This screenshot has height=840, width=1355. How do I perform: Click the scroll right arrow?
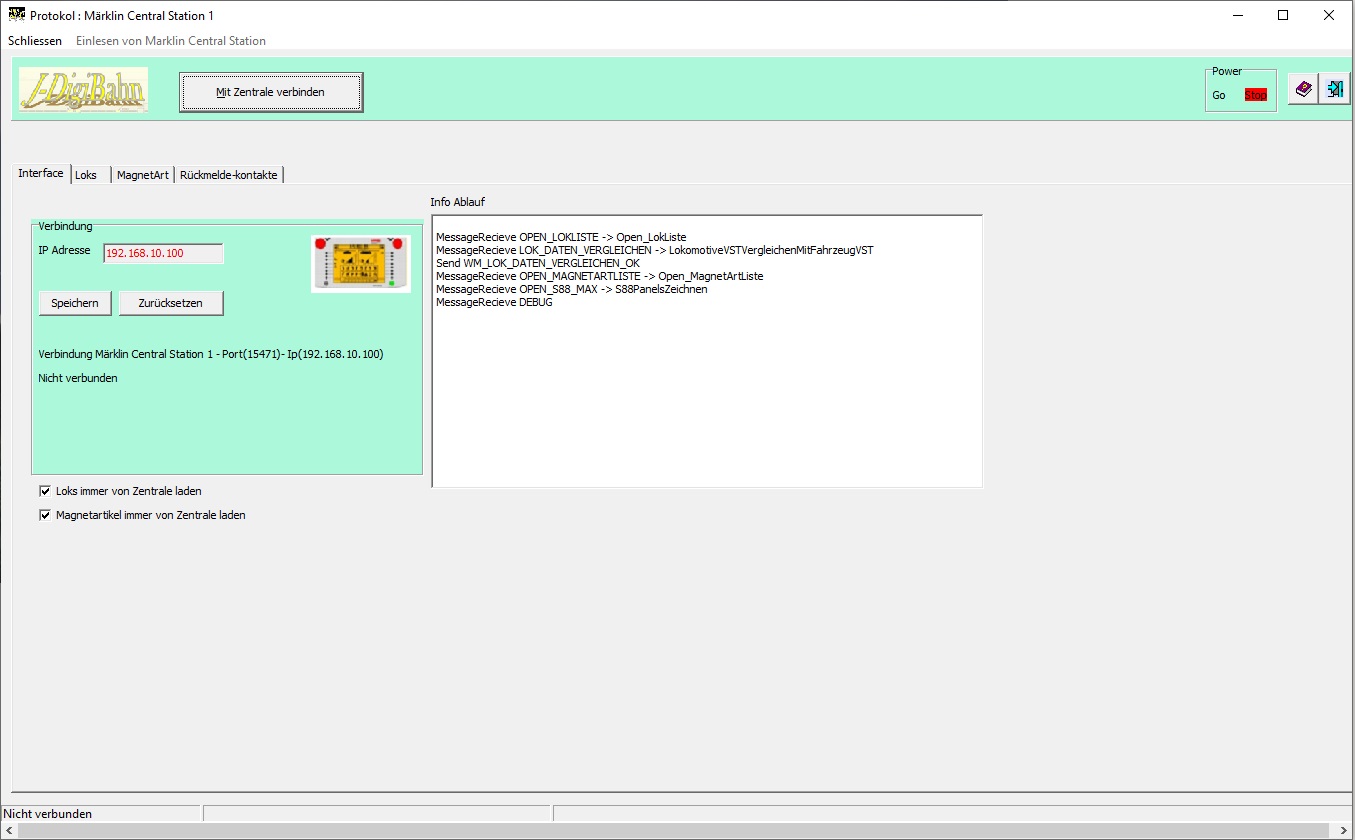(x=1345, y=831)
